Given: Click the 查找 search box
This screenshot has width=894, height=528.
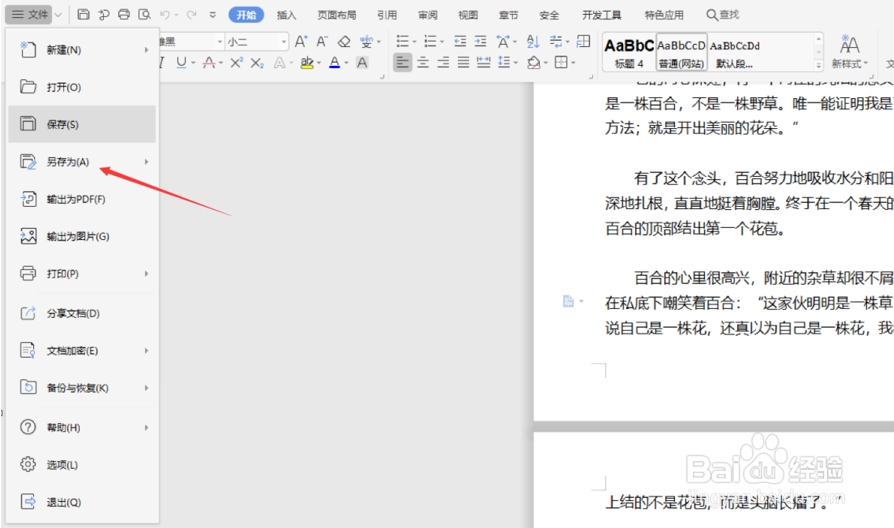Looking at the screenshot, I should [x=723, y=15].
